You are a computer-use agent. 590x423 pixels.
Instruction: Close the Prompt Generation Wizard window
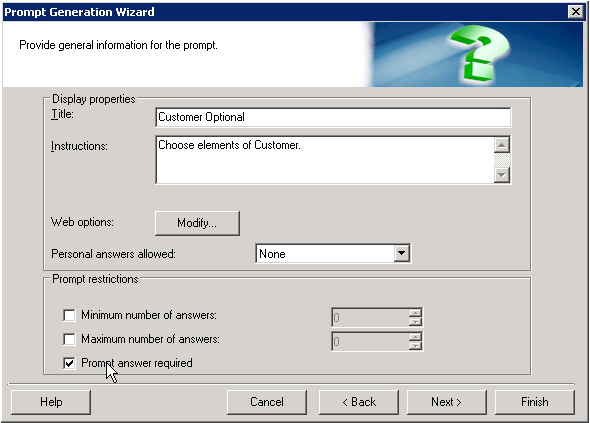point(576,12)
